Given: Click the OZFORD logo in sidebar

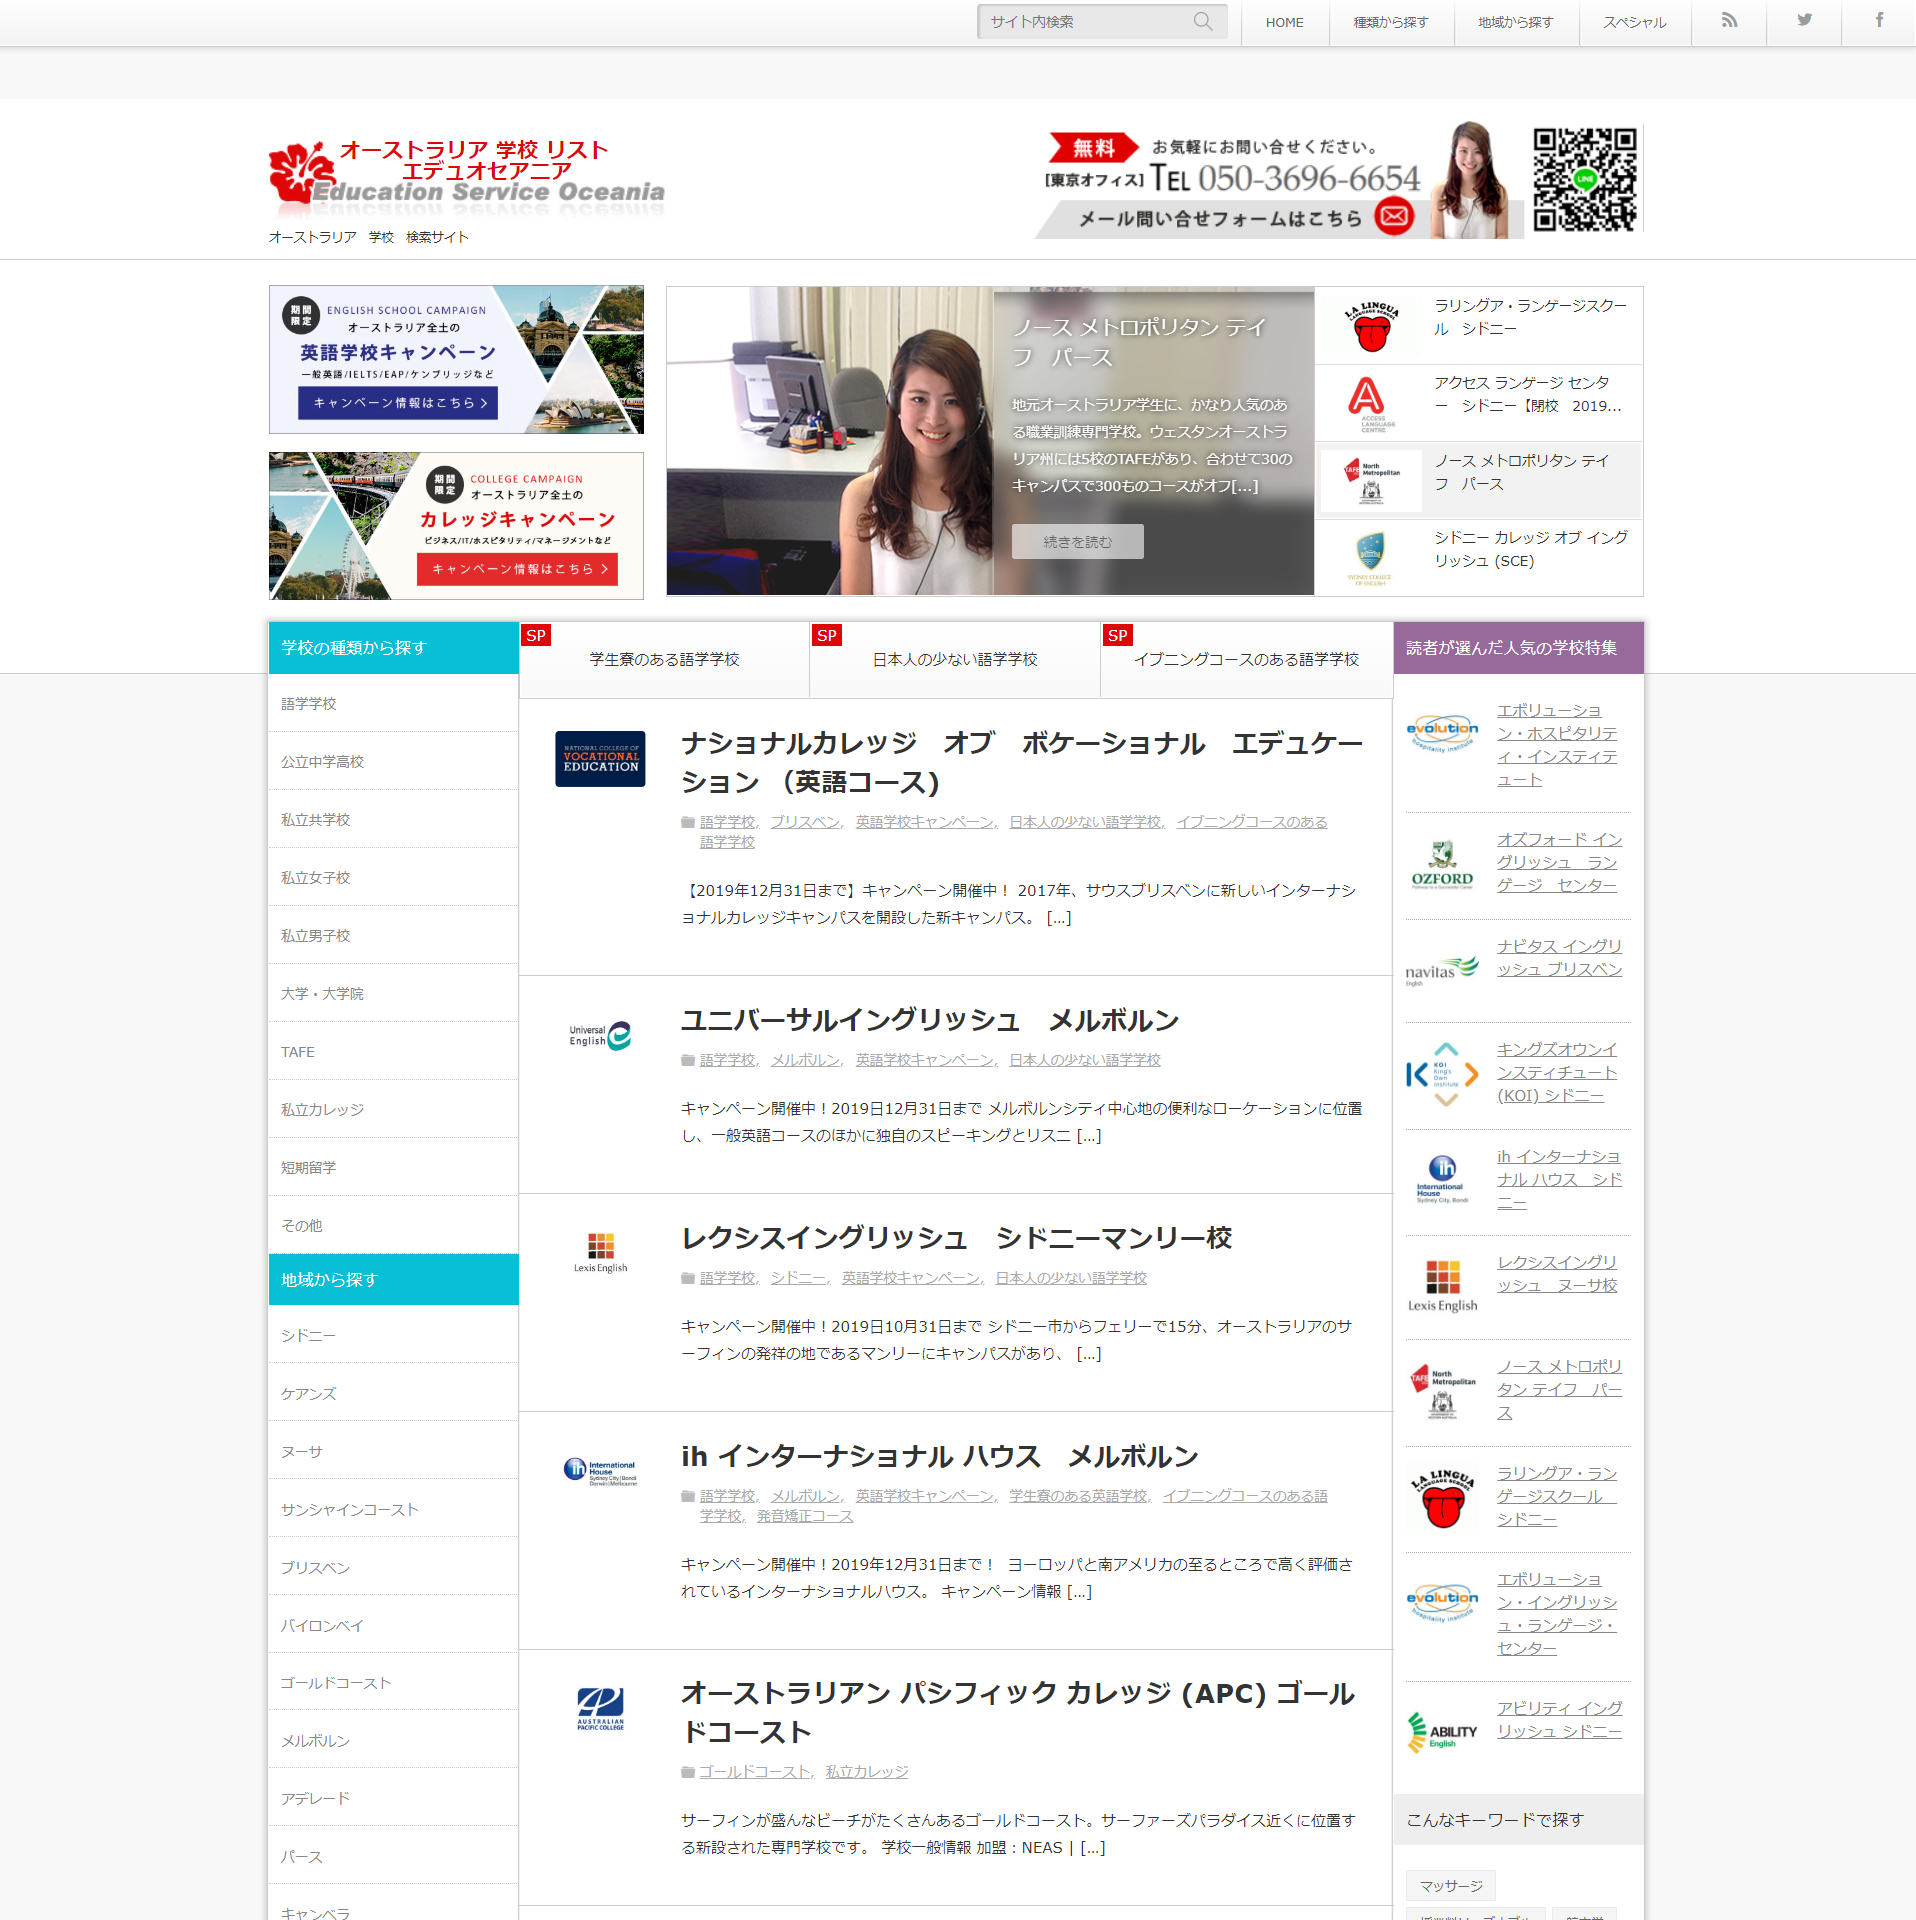Looking at the screenshot, I should point(1442,865).
